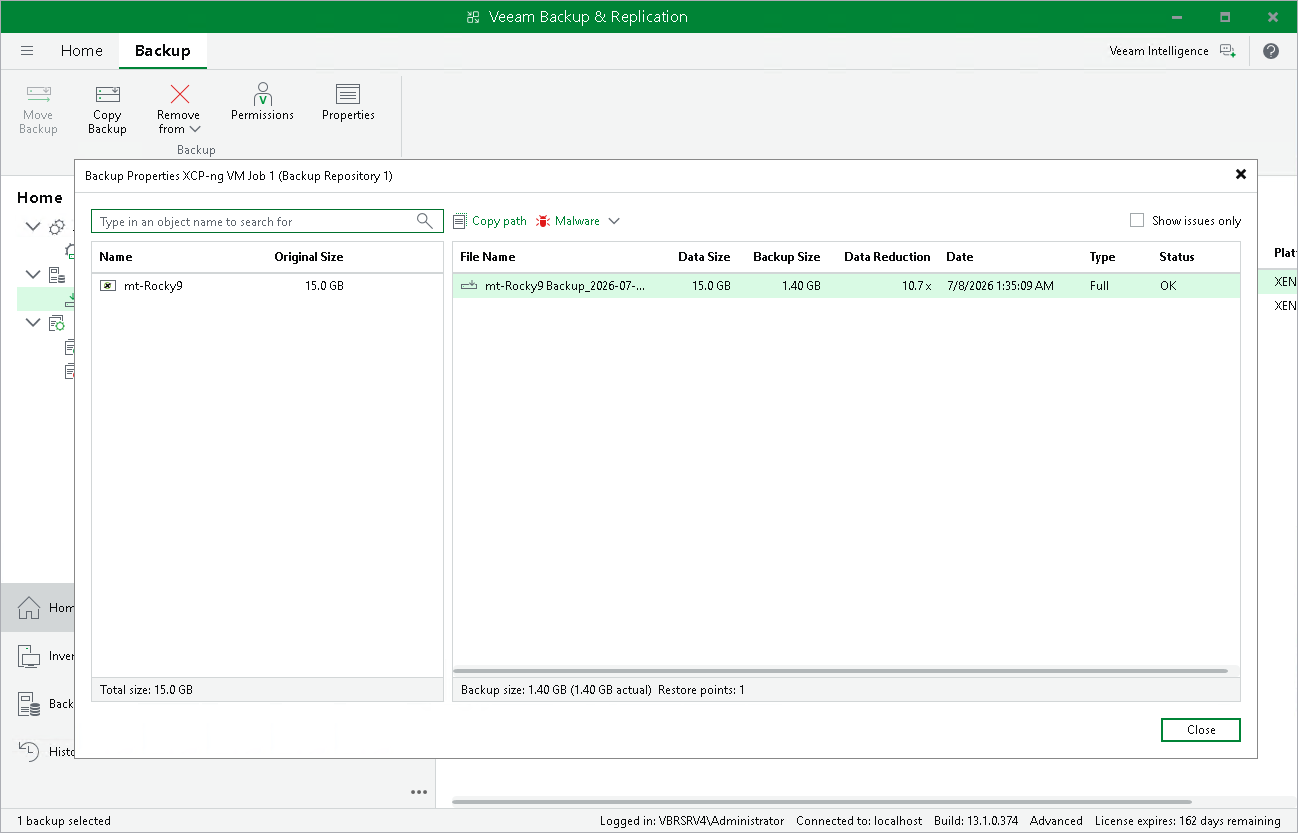
Task: Open the help question mark icon
Action: click(x=1271, y=51)
